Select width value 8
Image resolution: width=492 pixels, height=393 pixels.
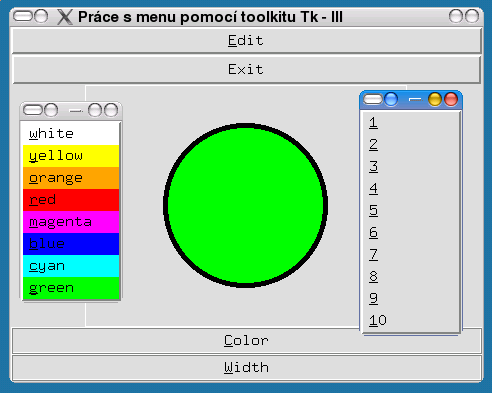click(x=411, y=276)
